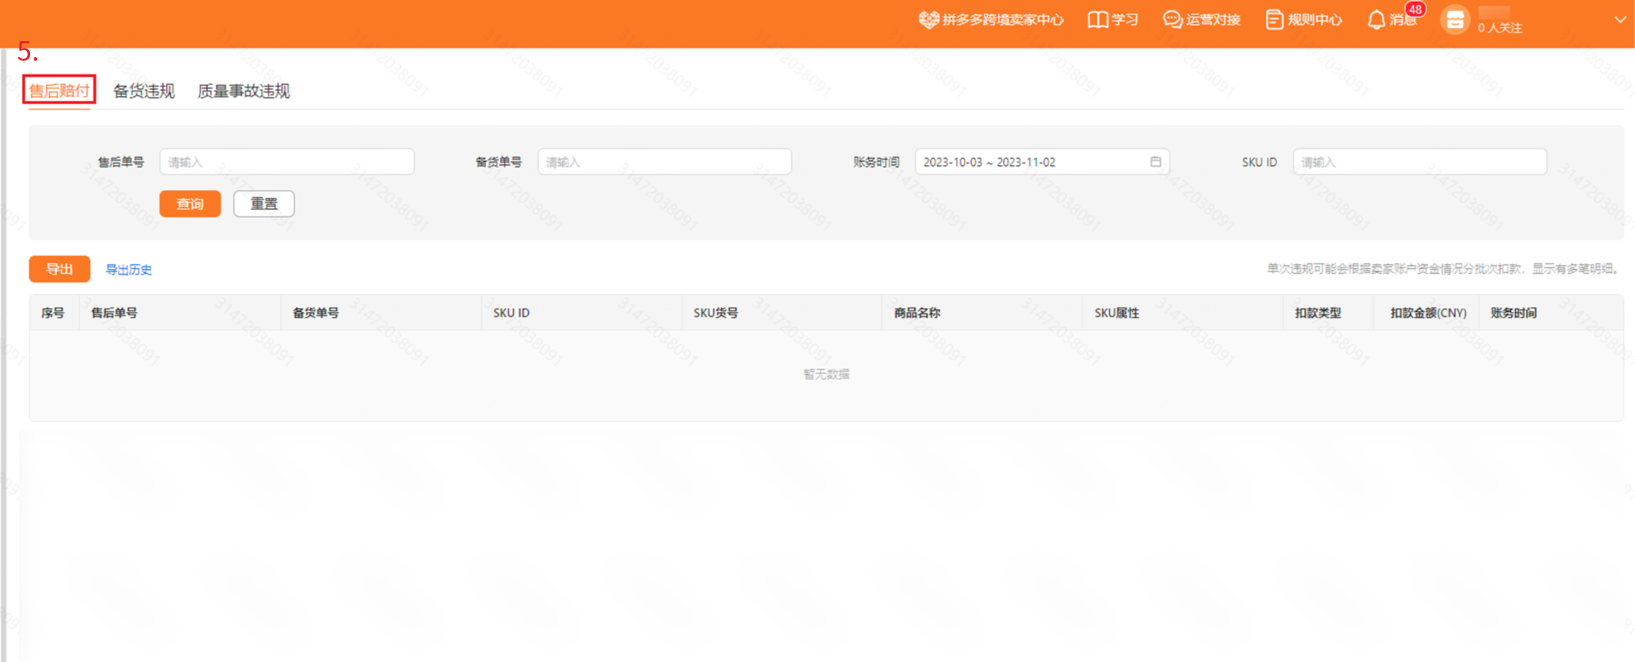Select the SKU ID search input
This screenshot has height=662, width=1635.
(1419, 162)
